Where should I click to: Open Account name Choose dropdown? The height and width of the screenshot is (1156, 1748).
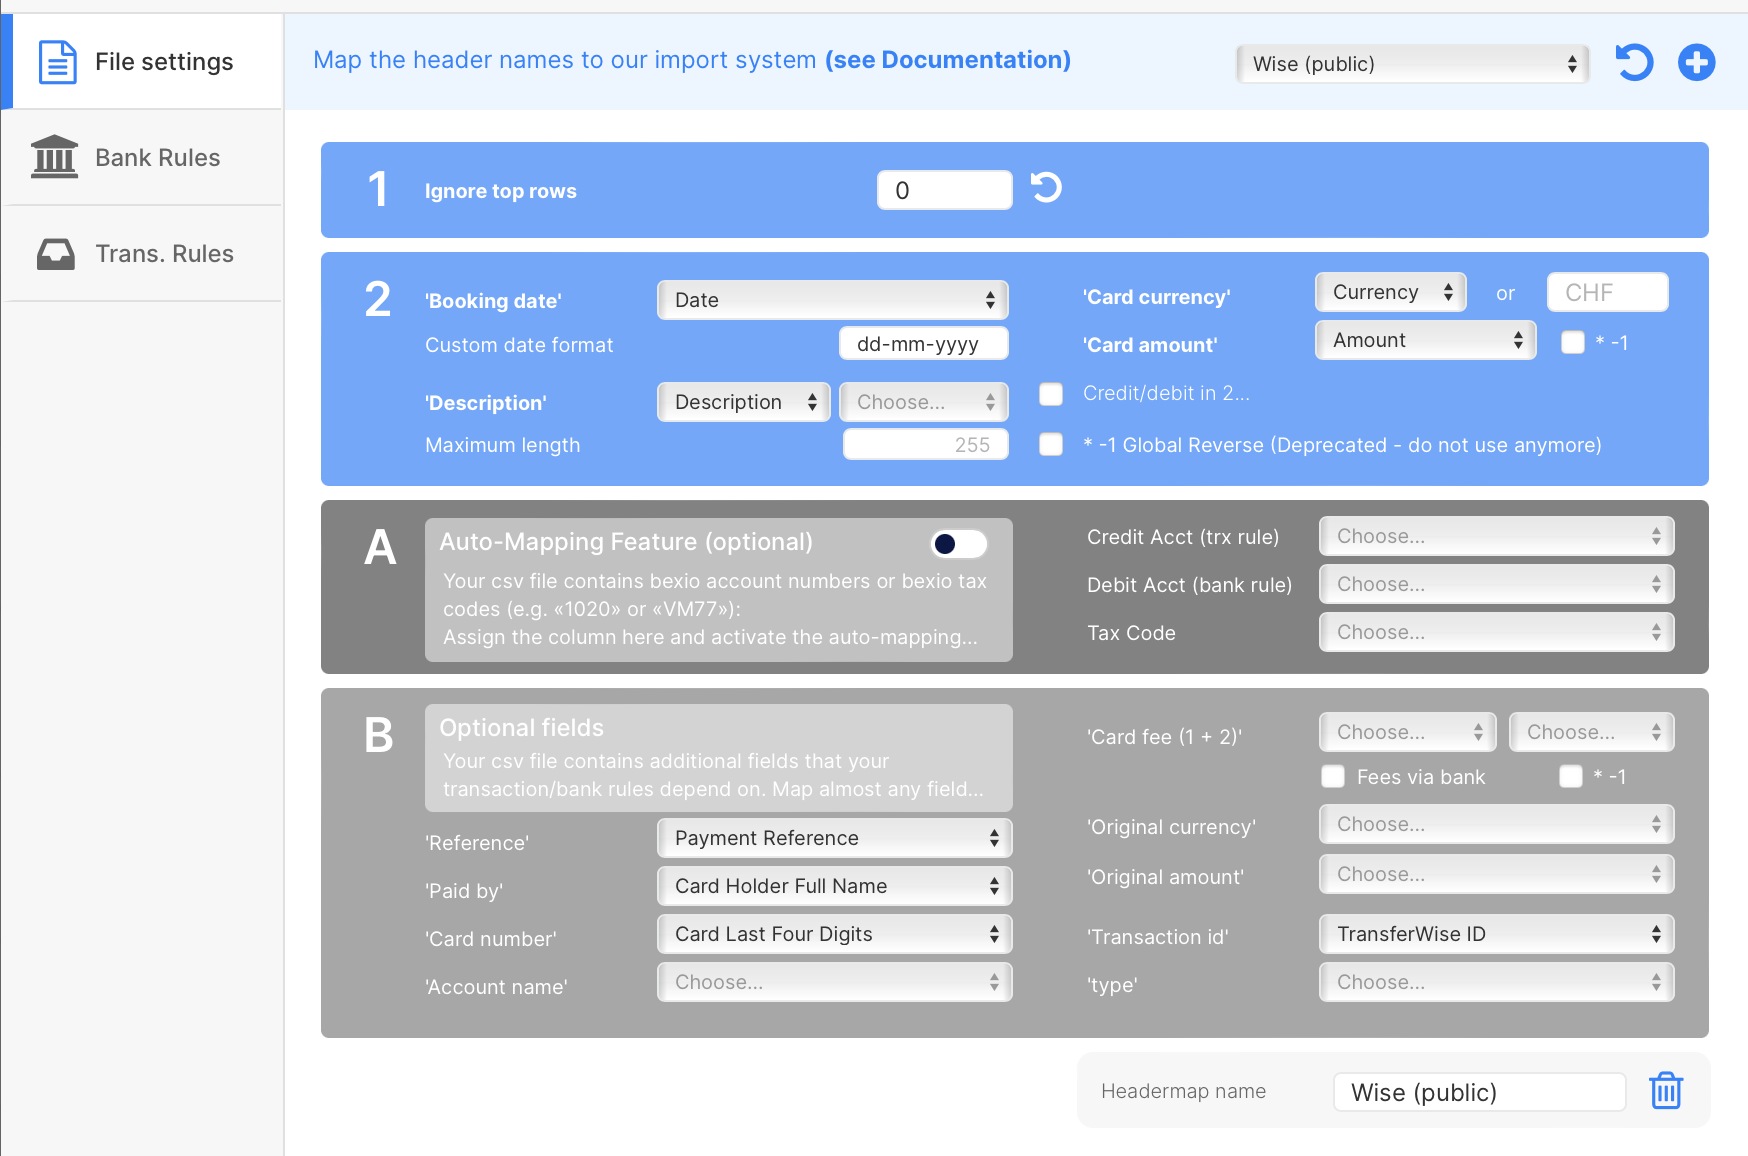(834, 982)
